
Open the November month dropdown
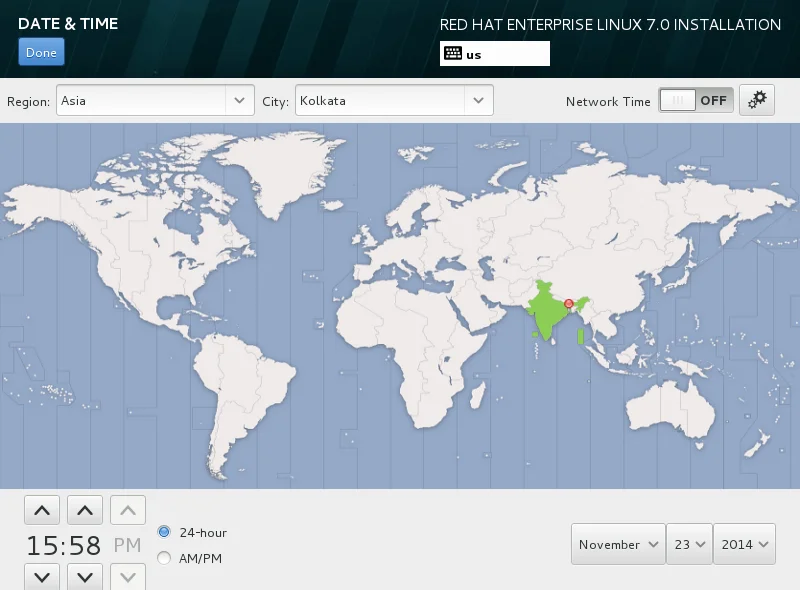pos(618,544)
